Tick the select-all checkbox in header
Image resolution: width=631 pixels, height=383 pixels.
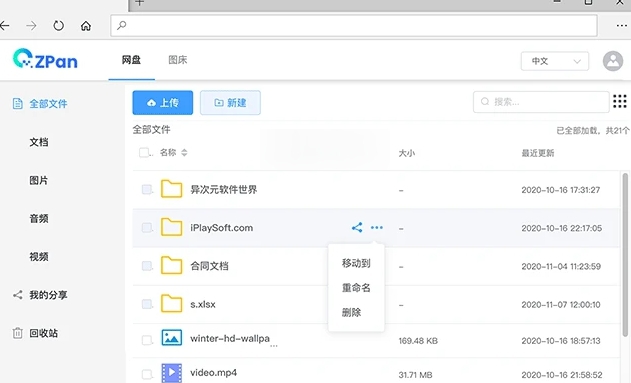[x=144, y=152]
